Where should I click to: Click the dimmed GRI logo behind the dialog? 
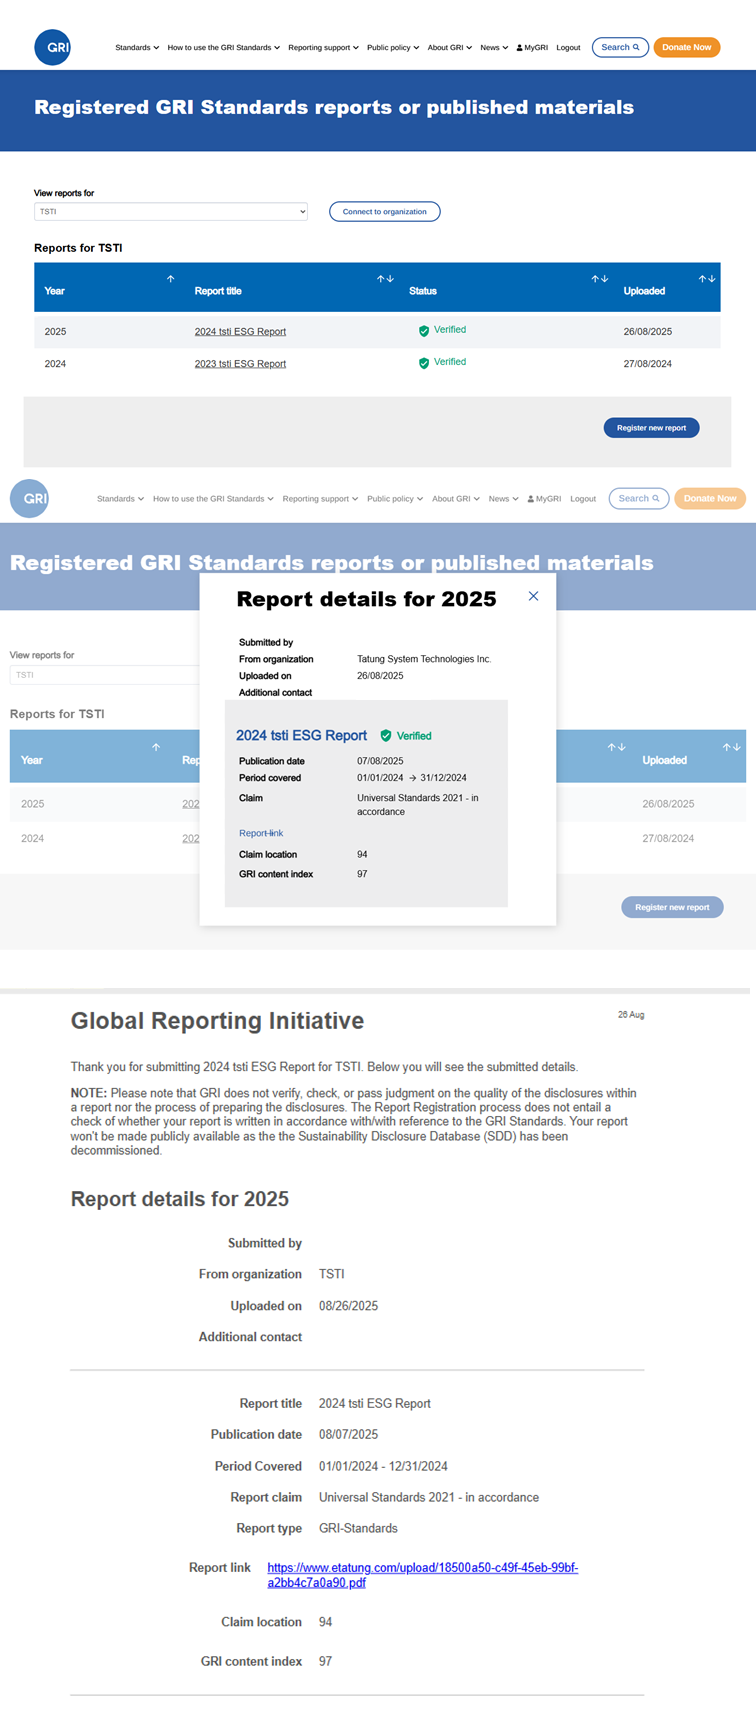point(29,498)
